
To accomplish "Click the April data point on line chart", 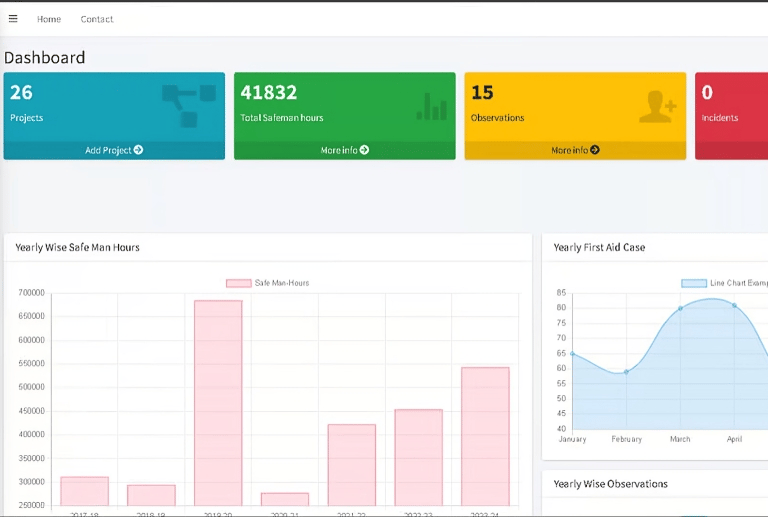I will coord(734,306).
